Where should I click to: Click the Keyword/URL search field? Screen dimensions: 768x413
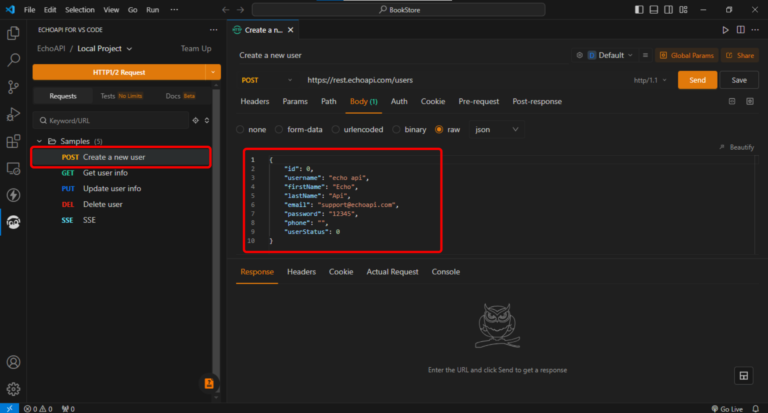click(110, 120)
